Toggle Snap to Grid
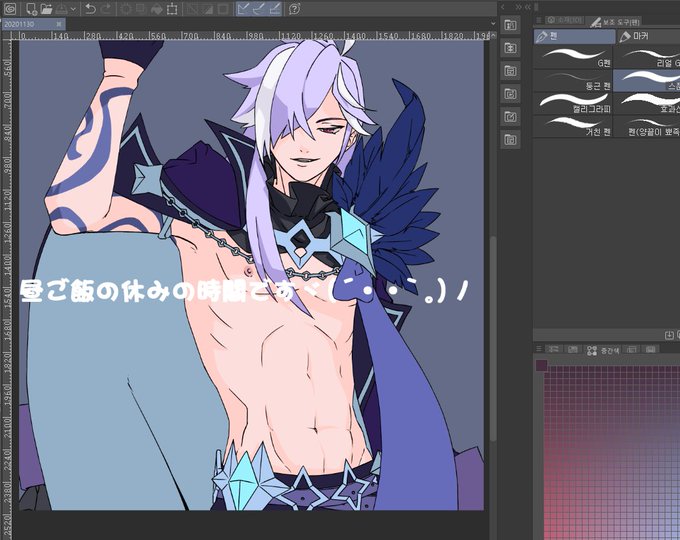 point(275,9)
